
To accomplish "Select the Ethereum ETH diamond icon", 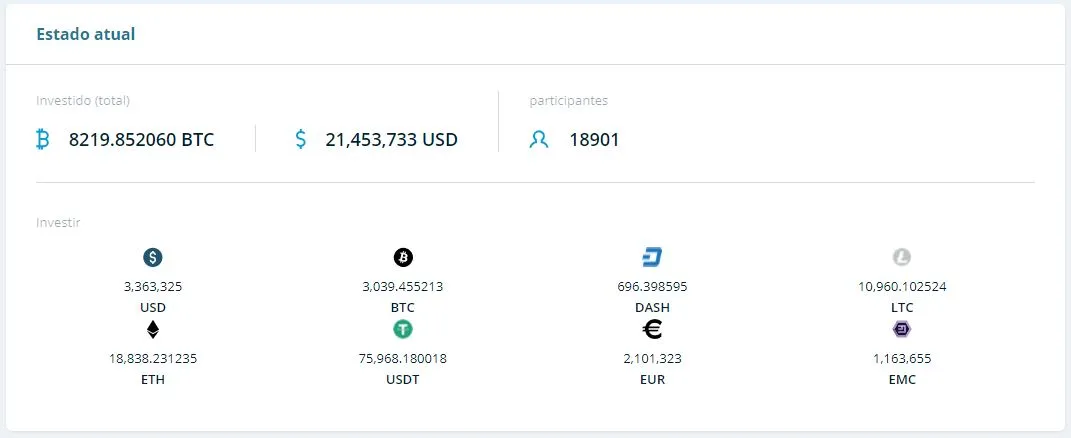I will click(x=152, y=329).
